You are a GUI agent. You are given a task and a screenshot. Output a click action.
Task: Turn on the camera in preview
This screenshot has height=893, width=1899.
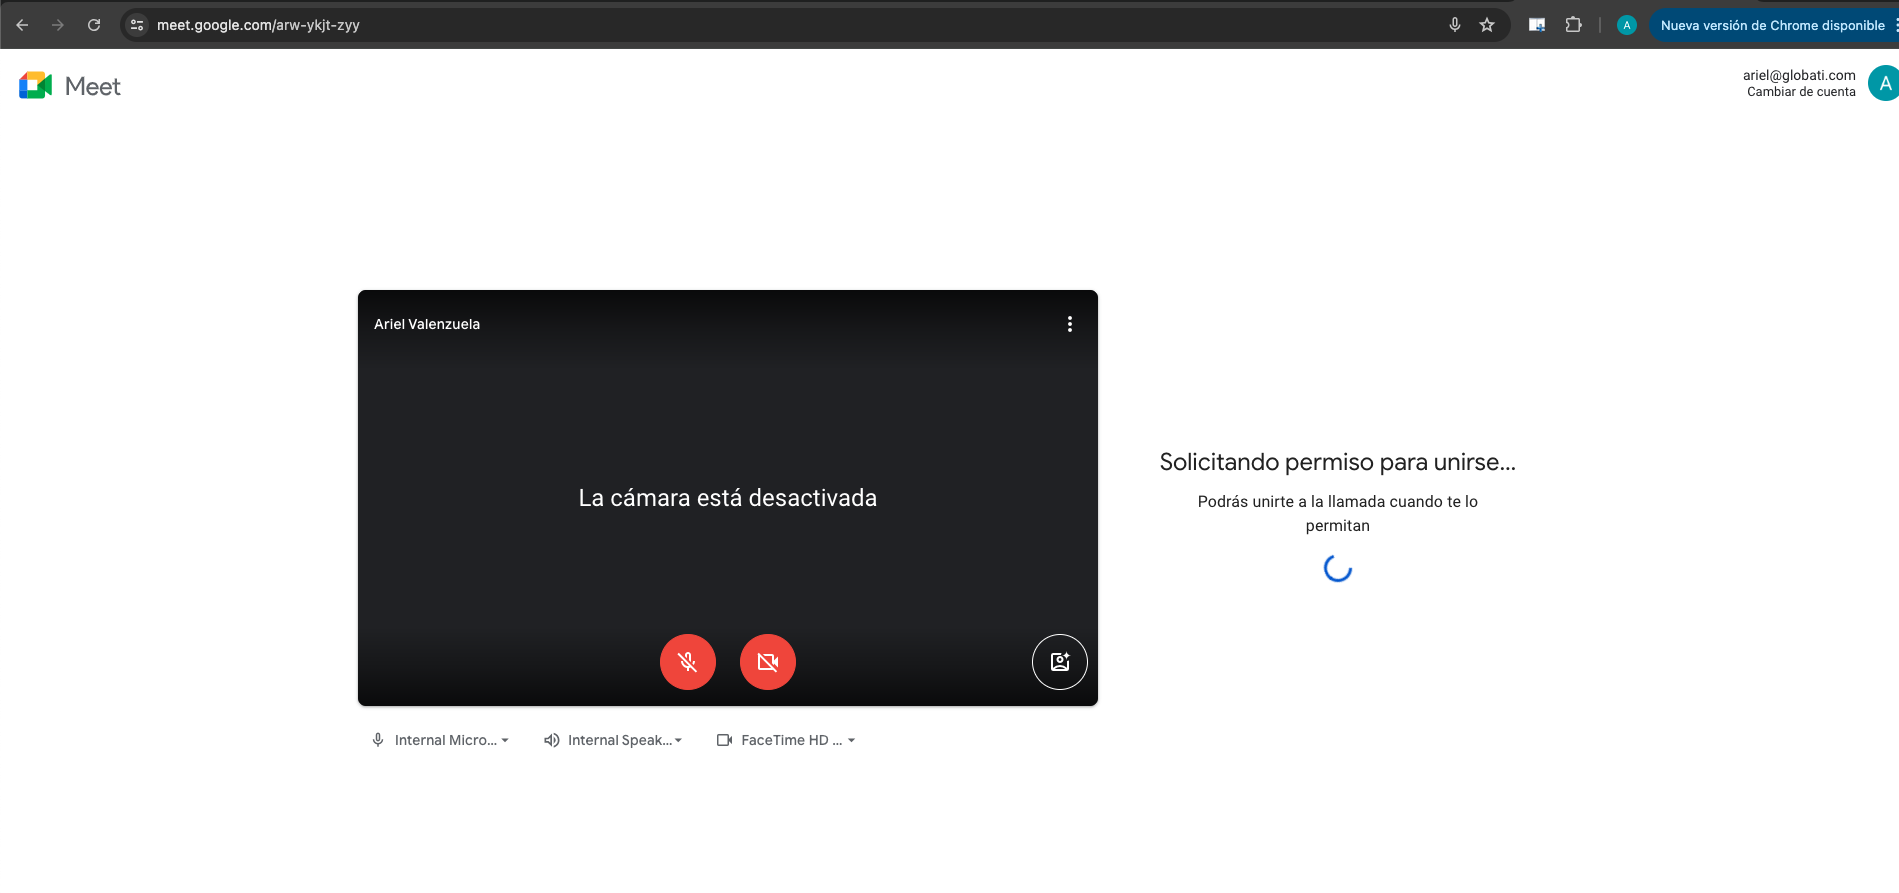coord(767,662)
